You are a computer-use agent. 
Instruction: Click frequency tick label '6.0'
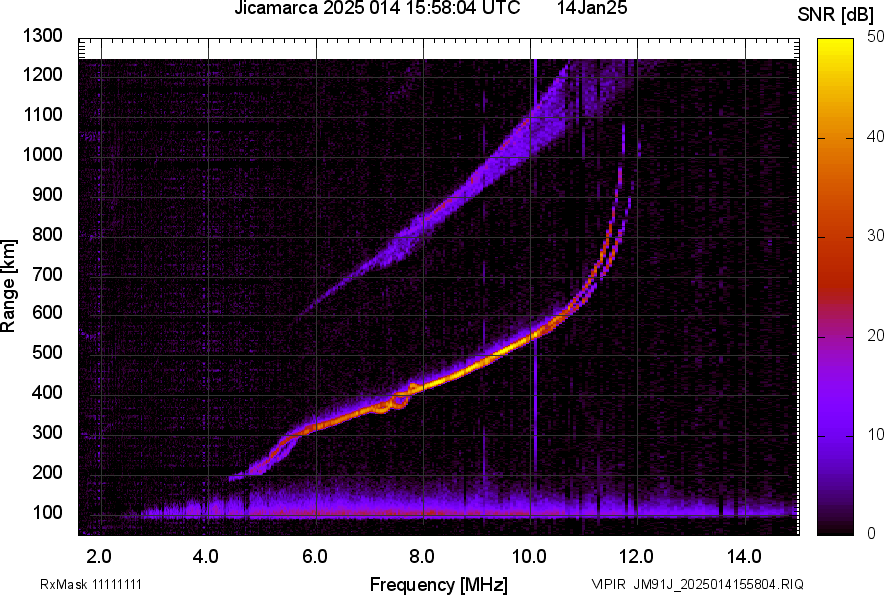point(315,557)
